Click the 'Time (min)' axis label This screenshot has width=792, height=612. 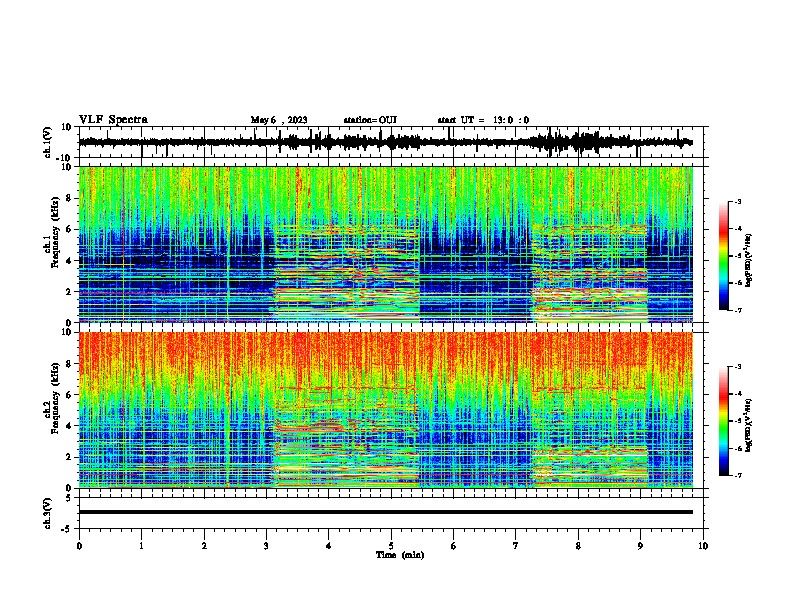tap(400, 555)
